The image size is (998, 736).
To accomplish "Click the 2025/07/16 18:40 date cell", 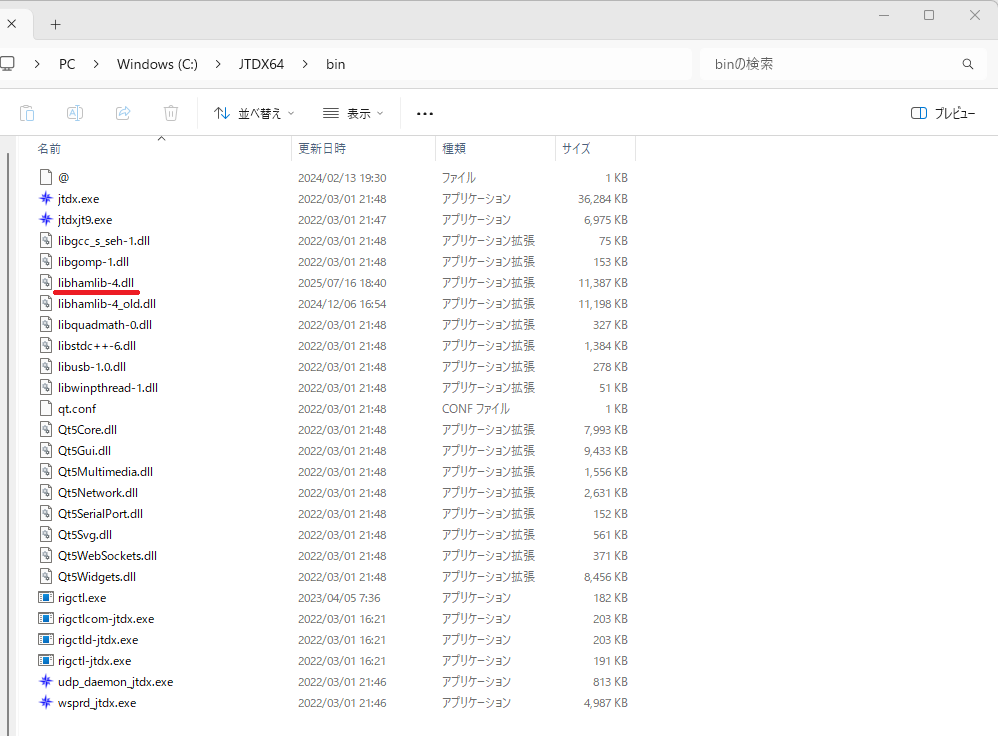I will coord(342,283).
